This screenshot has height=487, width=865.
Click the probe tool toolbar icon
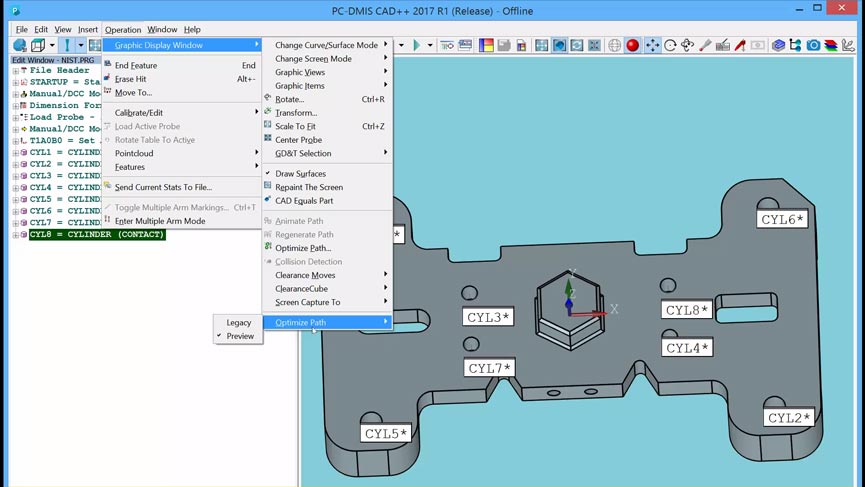click(705, 46)
